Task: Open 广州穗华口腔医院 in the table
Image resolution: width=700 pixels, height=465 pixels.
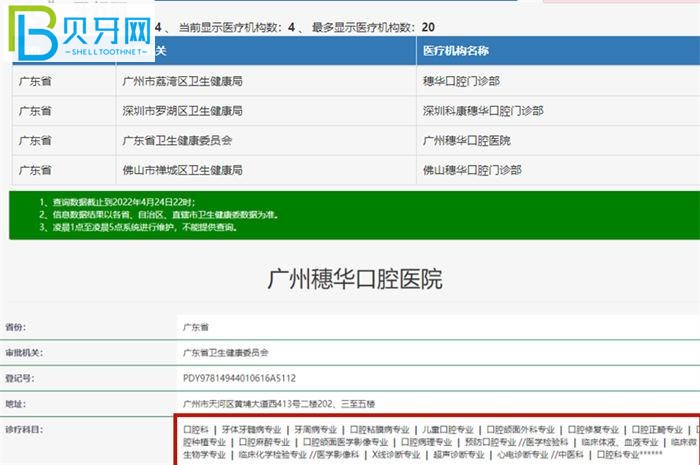Action: coord(467,141)
